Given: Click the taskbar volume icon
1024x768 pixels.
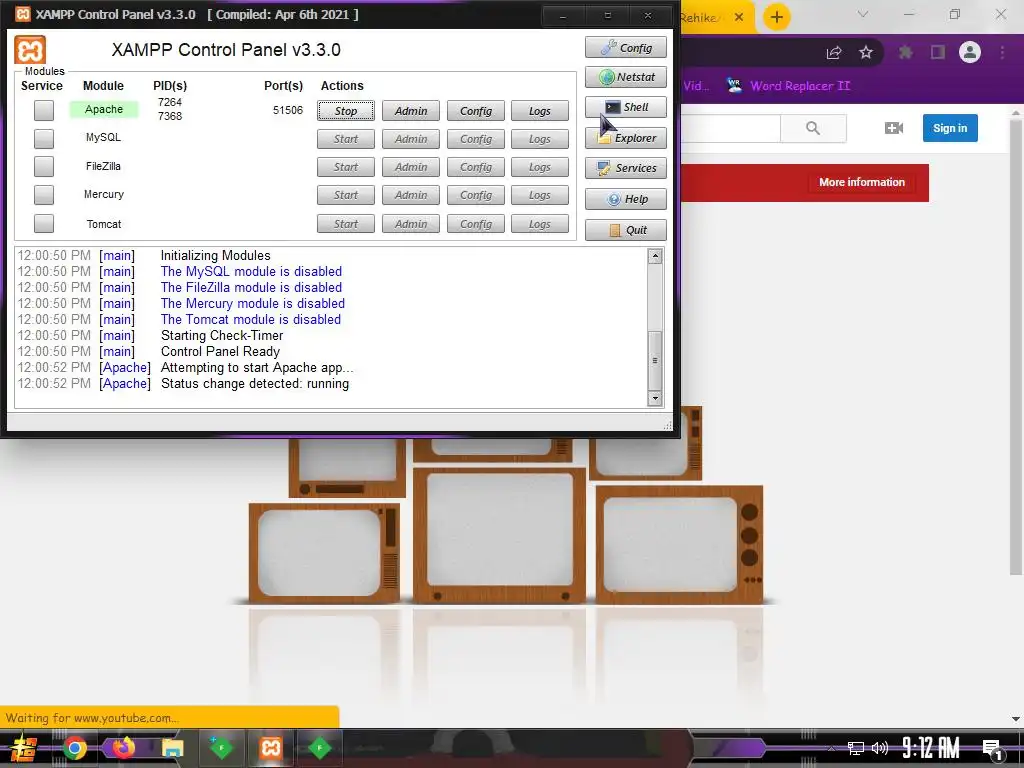Looking at the screenshot, I should pos(880,748).
